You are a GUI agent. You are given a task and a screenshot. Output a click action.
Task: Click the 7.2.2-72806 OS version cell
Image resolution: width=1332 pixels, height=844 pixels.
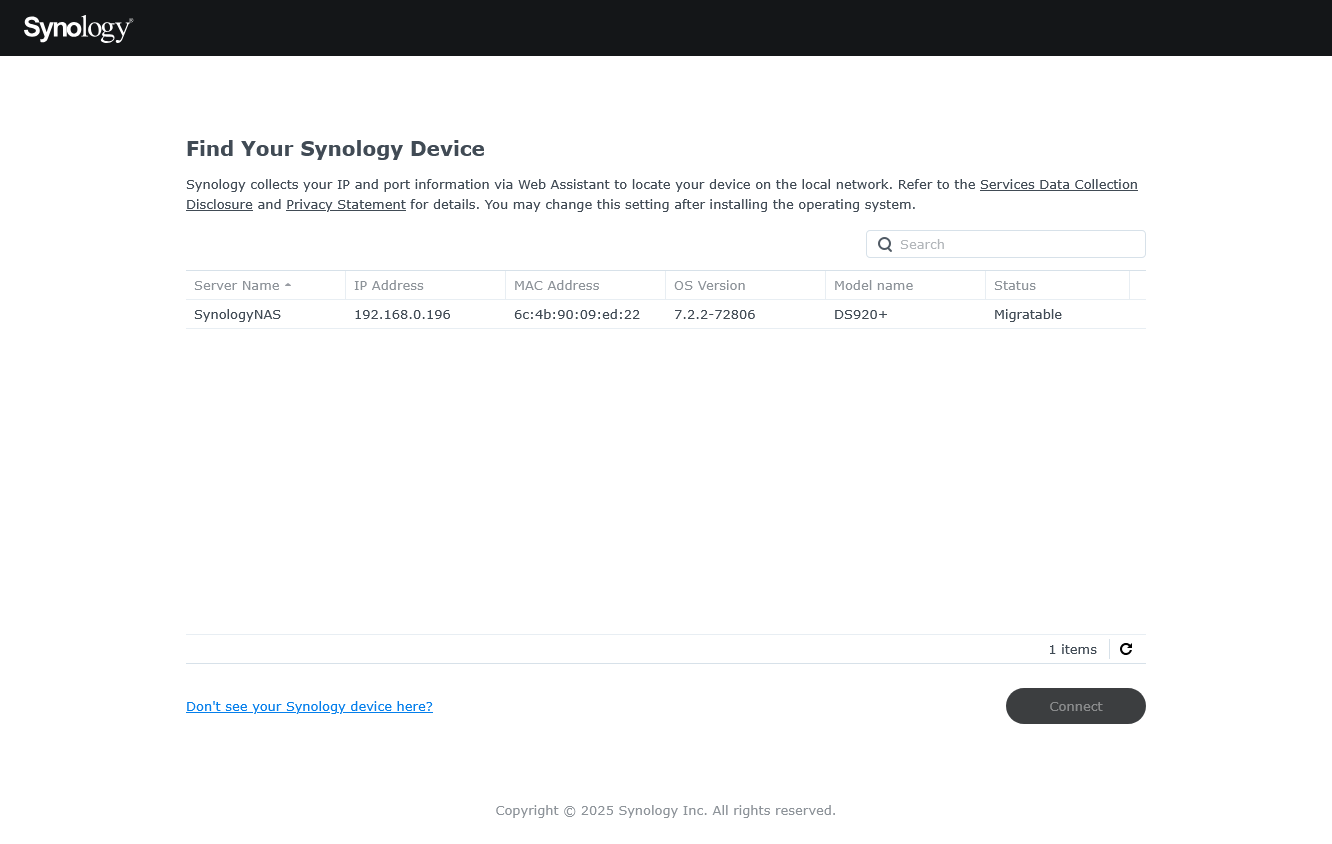pos(715,314)
